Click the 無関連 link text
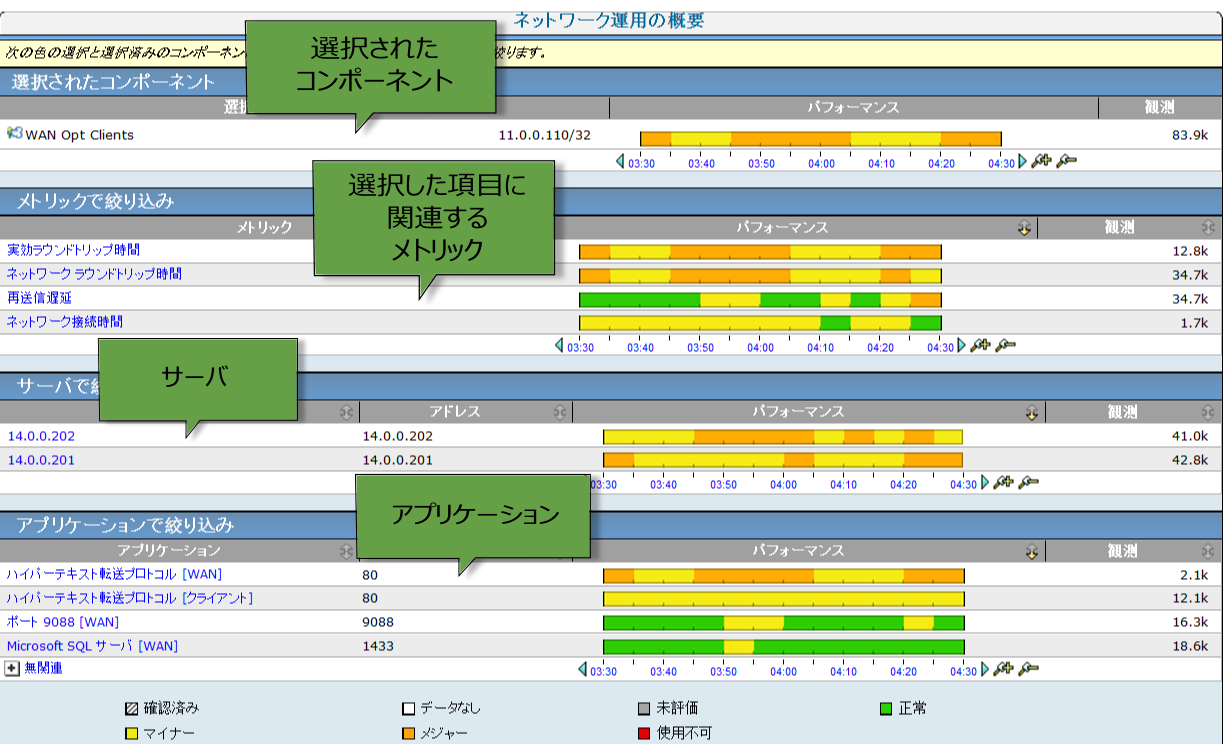 (43, 668)
